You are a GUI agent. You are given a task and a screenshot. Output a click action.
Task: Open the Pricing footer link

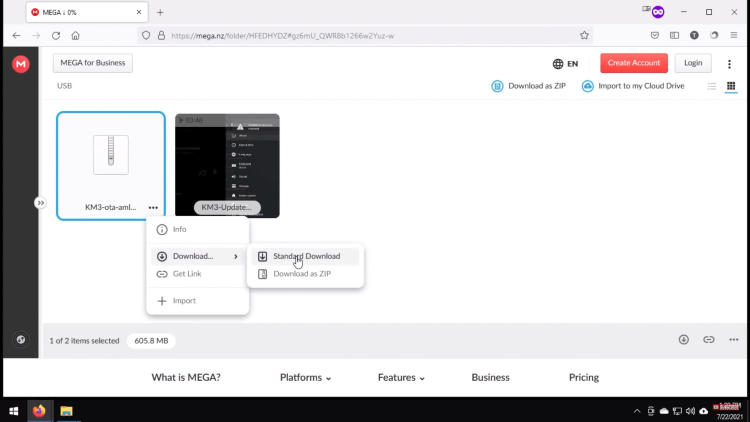pyautogui.click(x=584, y=378)
